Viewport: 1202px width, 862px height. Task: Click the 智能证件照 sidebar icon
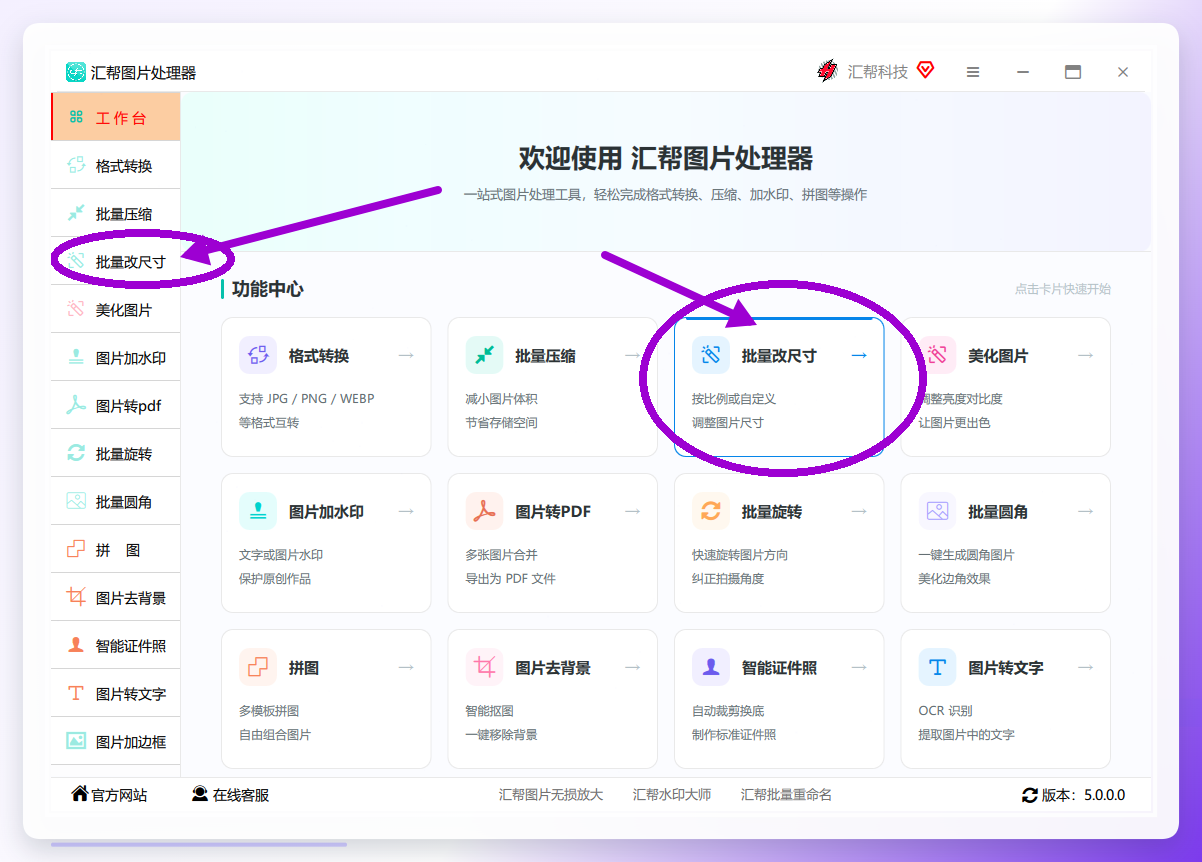pyautogui.click(x=76, y=646)
